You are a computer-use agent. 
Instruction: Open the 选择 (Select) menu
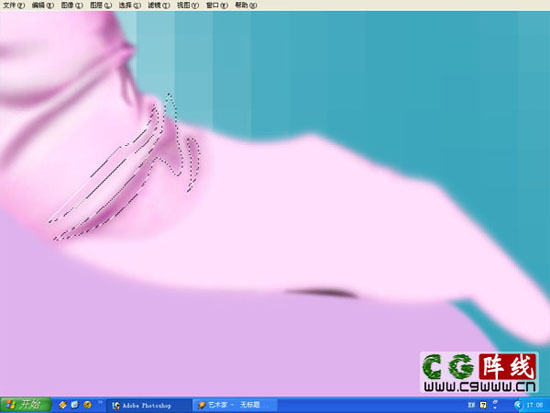(x=130, y=5)
